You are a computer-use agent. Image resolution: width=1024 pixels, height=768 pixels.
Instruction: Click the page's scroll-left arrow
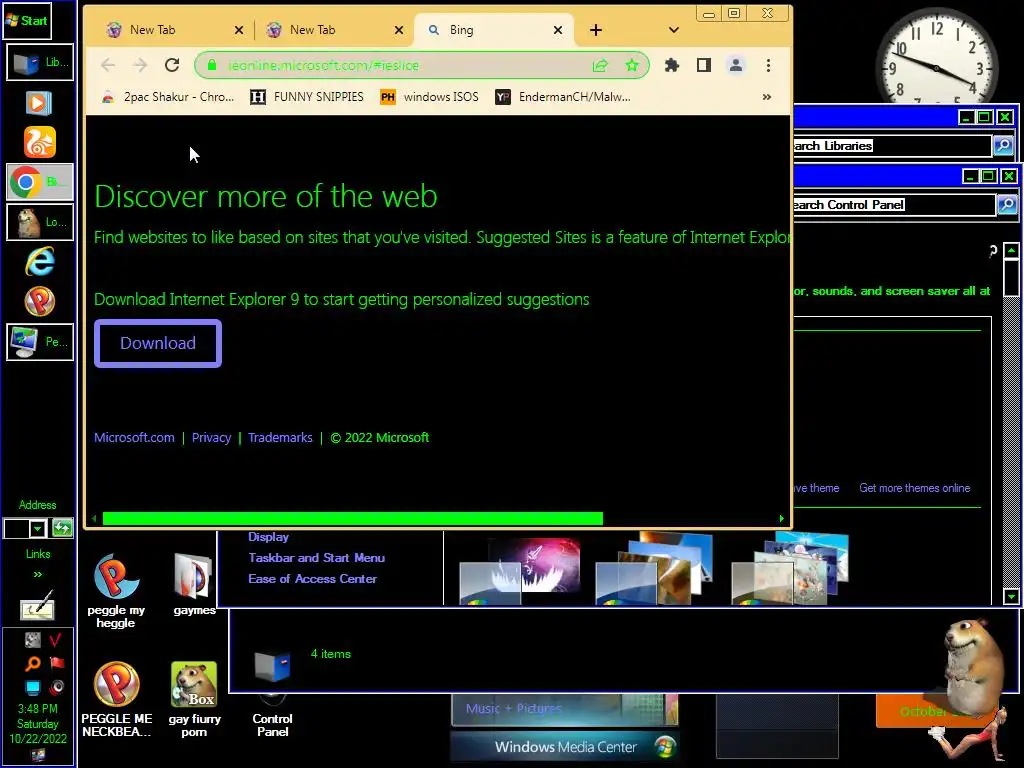coord(94,519)
